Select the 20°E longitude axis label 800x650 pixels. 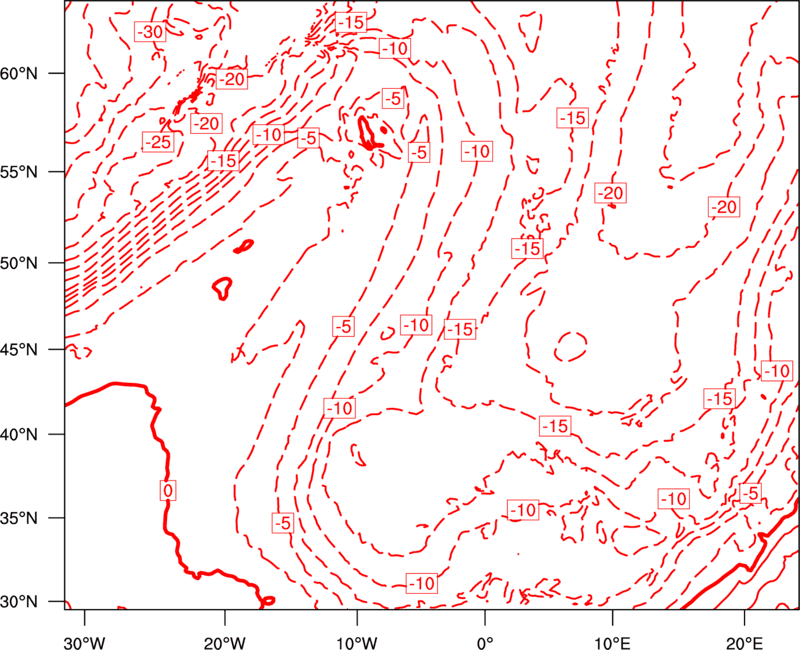(x=744, y=642)
